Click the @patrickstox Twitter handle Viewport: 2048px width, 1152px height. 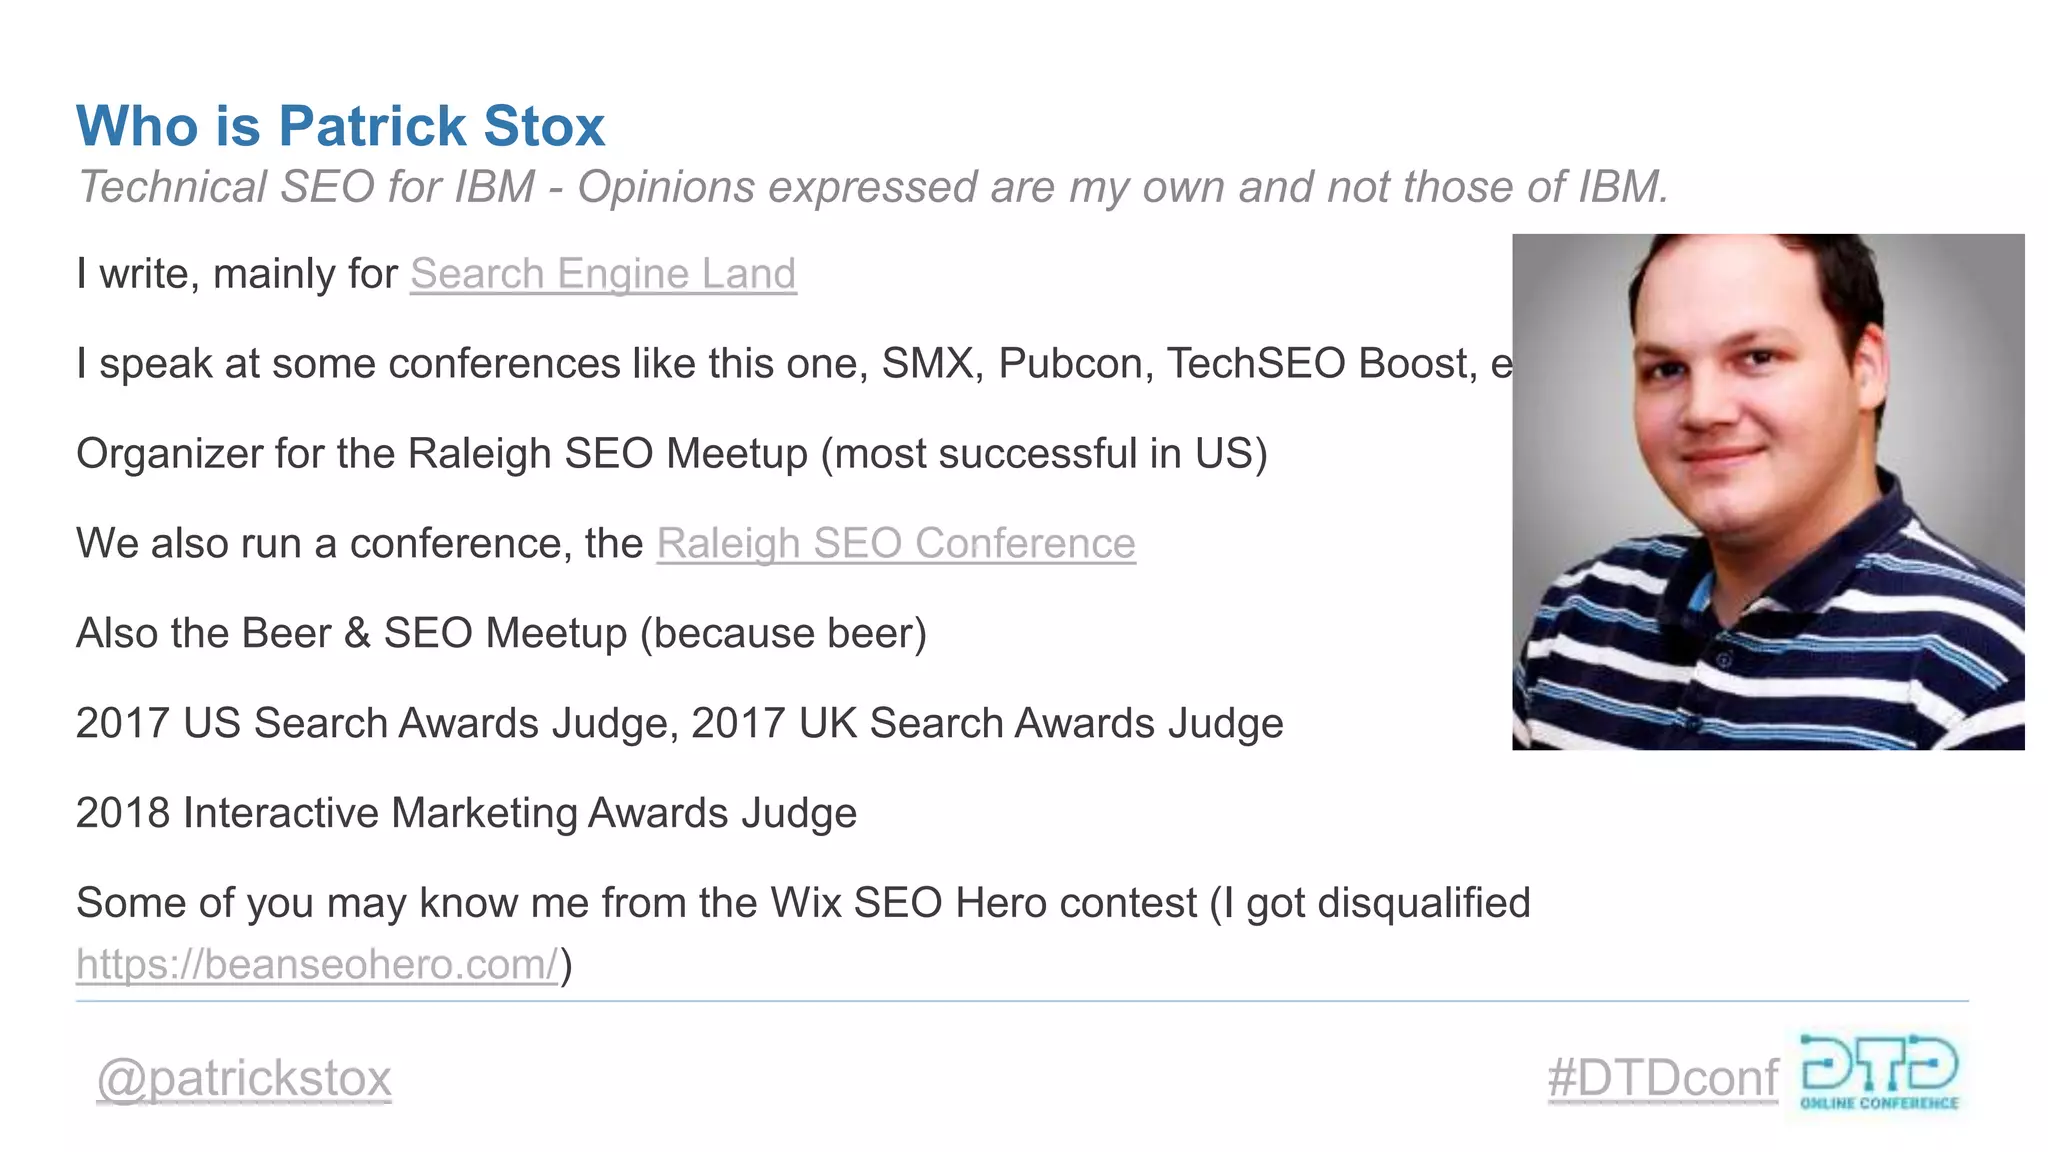tap(244, 1078)
